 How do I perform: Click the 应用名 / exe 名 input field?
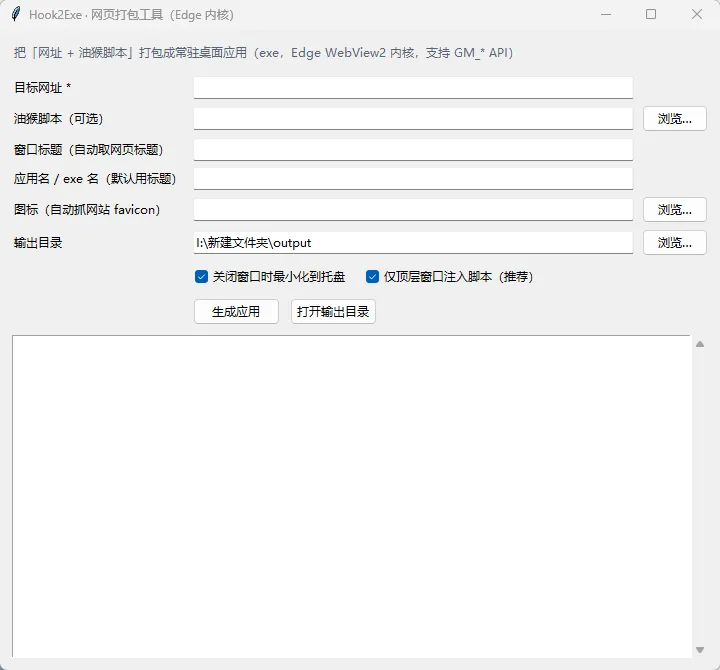(x=413, y=179)
